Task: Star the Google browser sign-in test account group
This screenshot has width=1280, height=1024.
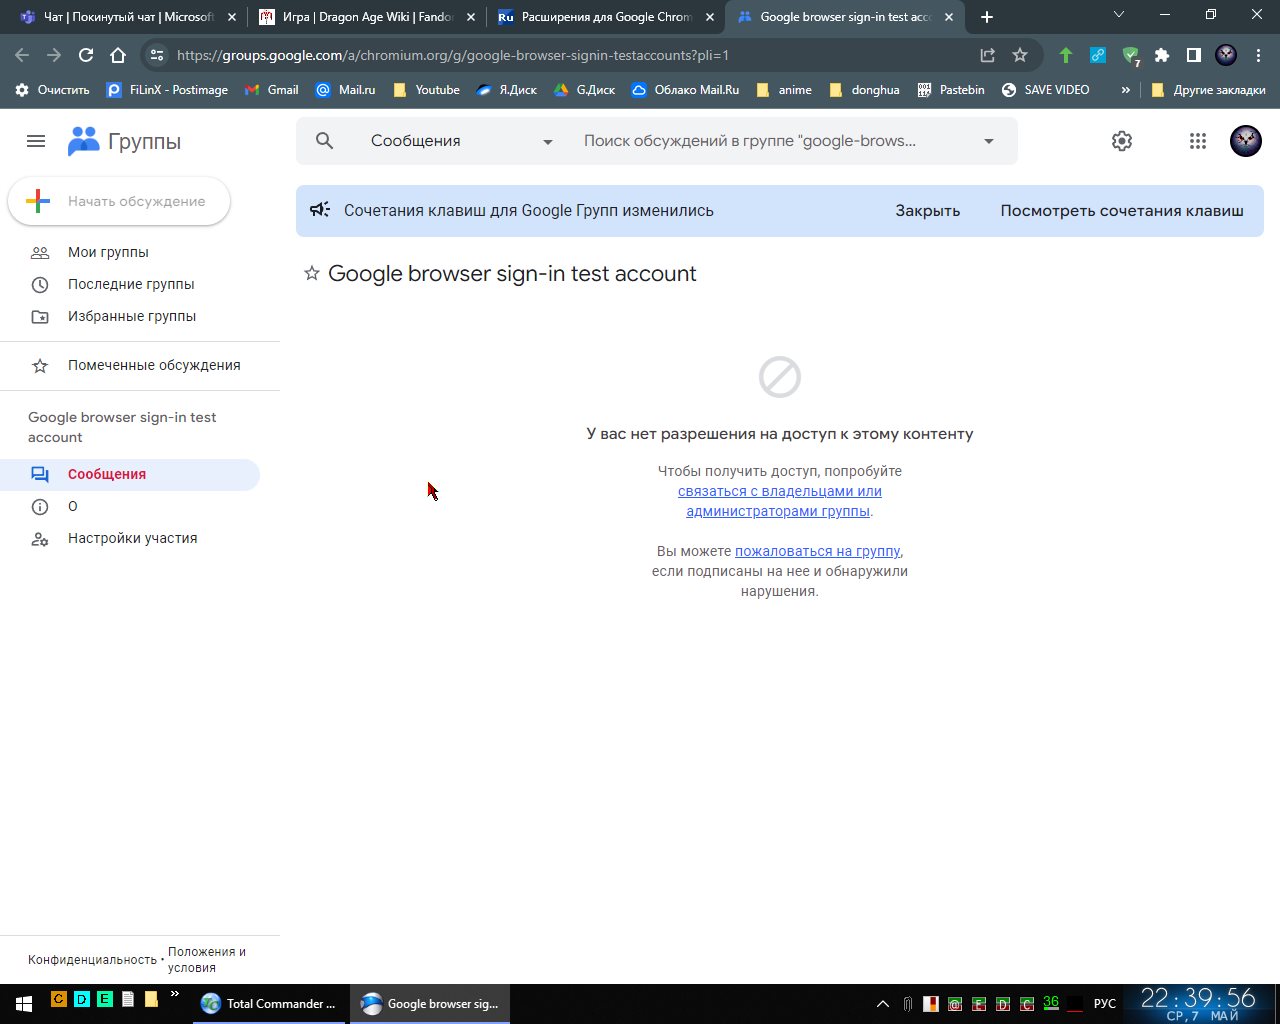Action: pos(312,274)
